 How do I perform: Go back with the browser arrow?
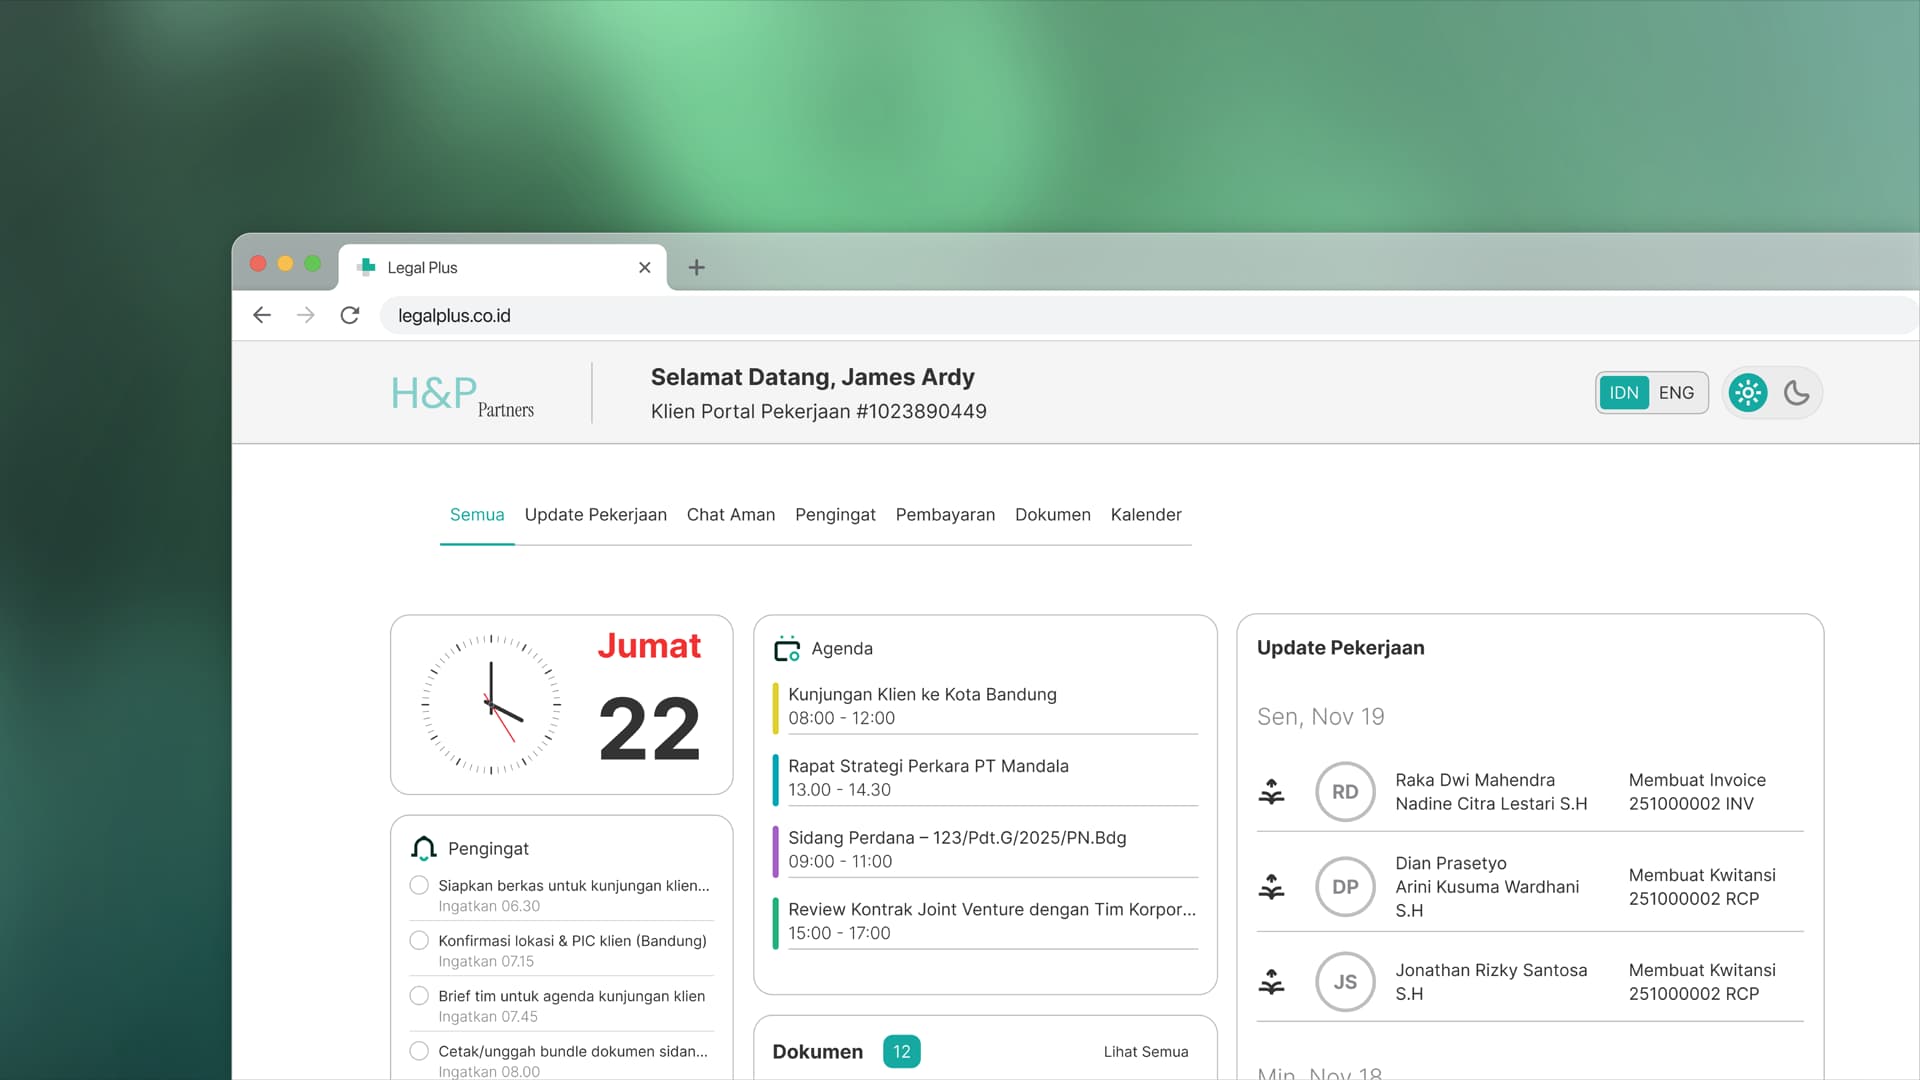tap(262, 316)
